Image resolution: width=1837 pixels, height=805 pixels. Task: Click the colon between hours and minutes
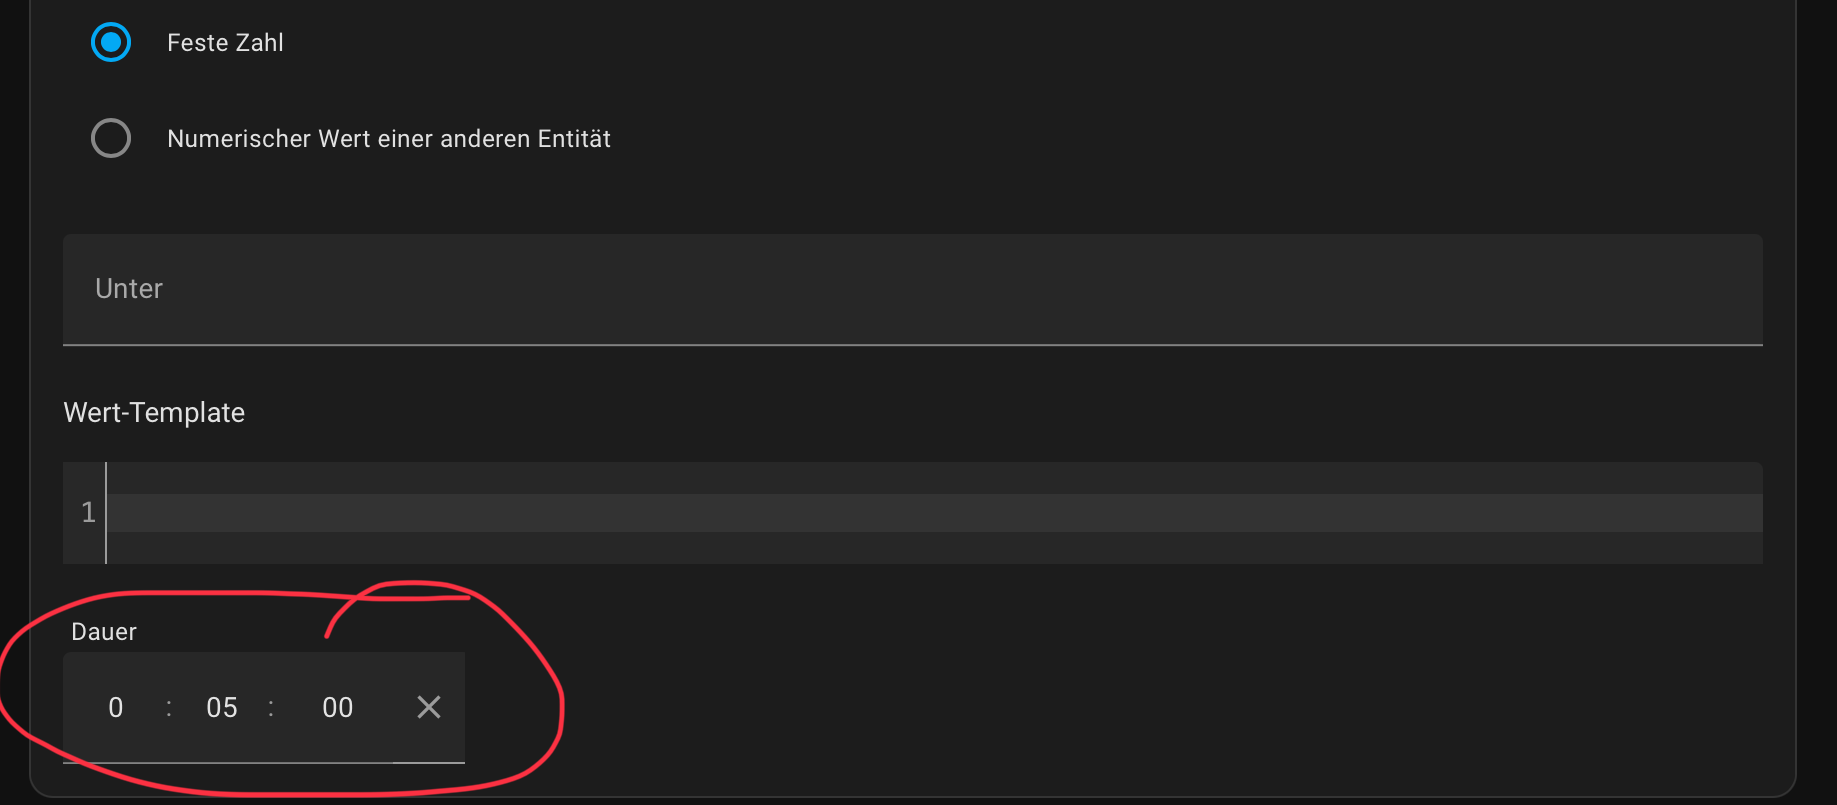click(x=169, y=708)
